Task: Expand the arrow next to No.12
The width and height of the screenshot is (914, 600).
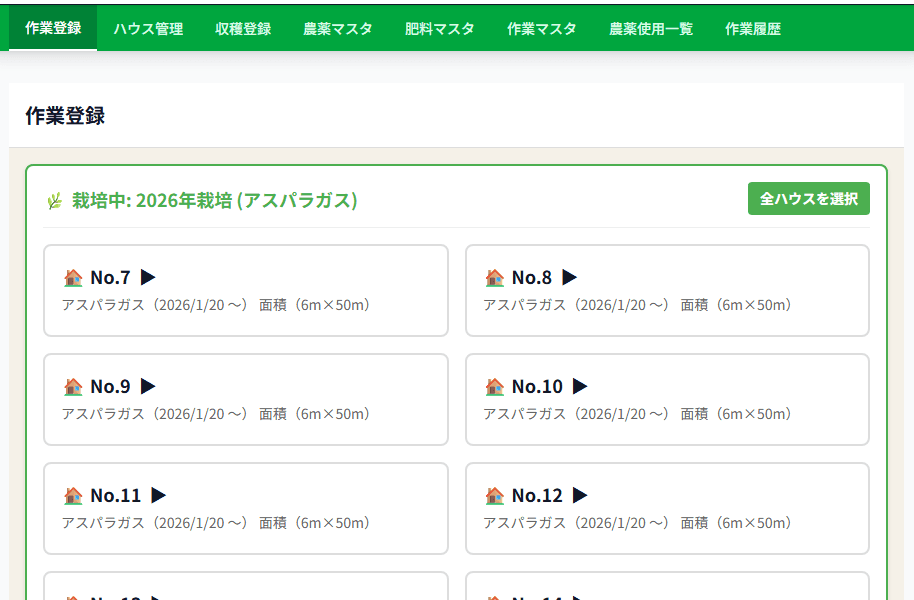Action: pos(578,495)
